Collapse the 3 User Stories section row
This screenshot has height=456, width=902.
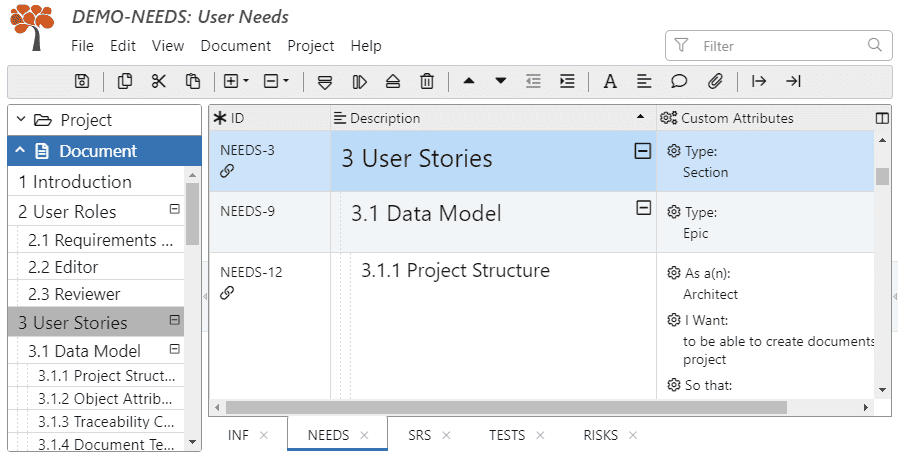[643, 151]
